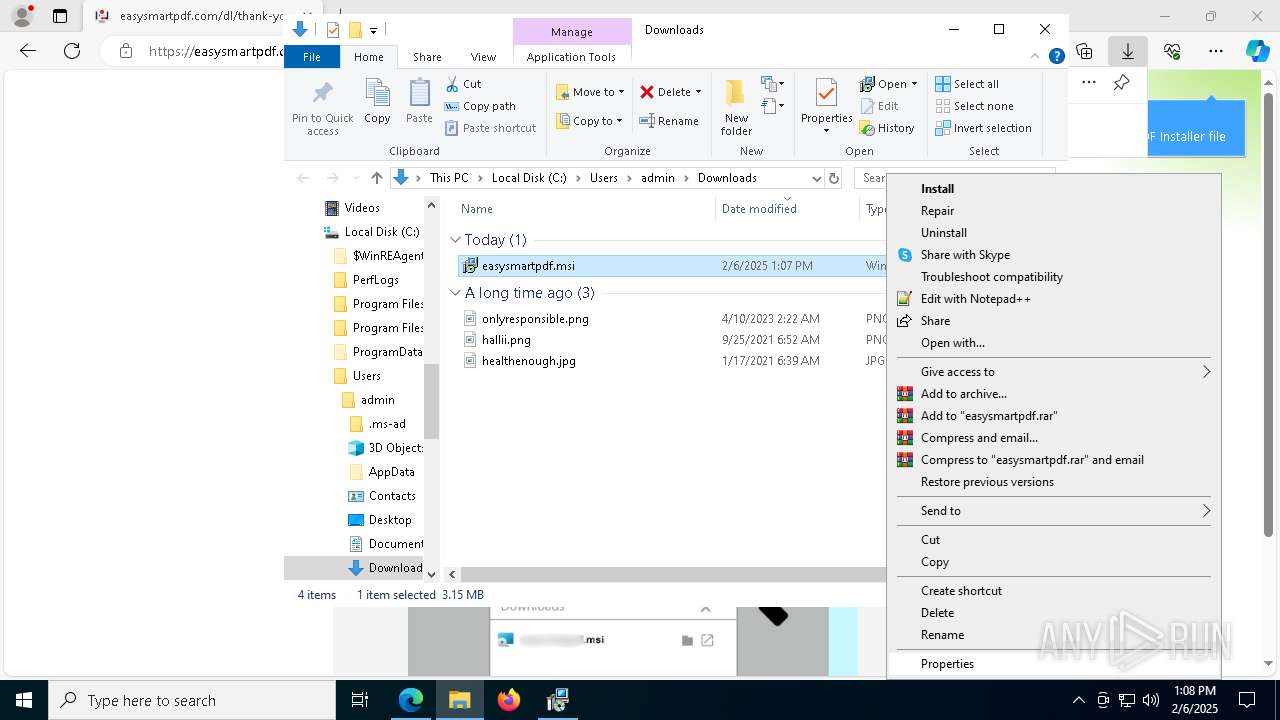Select the hallii.png file
Viewport: 1280px width, 720px height.
[x=506, y=340]
